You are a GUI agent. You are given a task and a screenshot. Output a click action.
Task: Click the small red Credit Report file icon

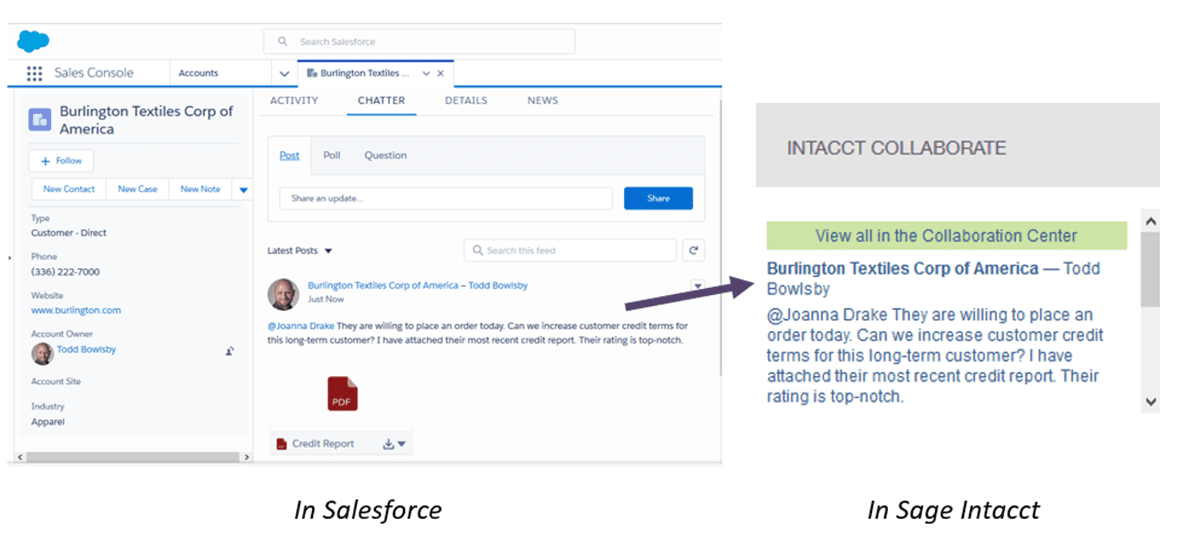pyautogui.click(x=281, y=444)
